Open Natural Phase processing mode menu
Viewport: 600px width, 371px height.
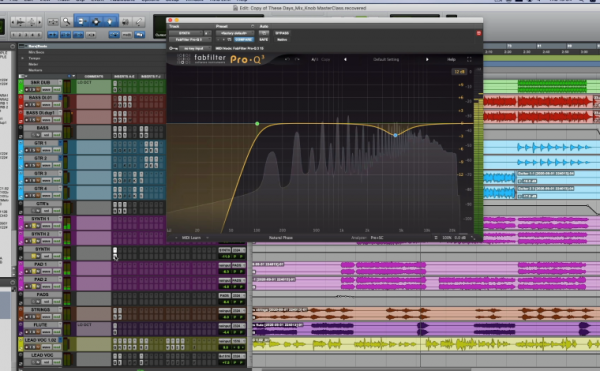pos(280,238)
